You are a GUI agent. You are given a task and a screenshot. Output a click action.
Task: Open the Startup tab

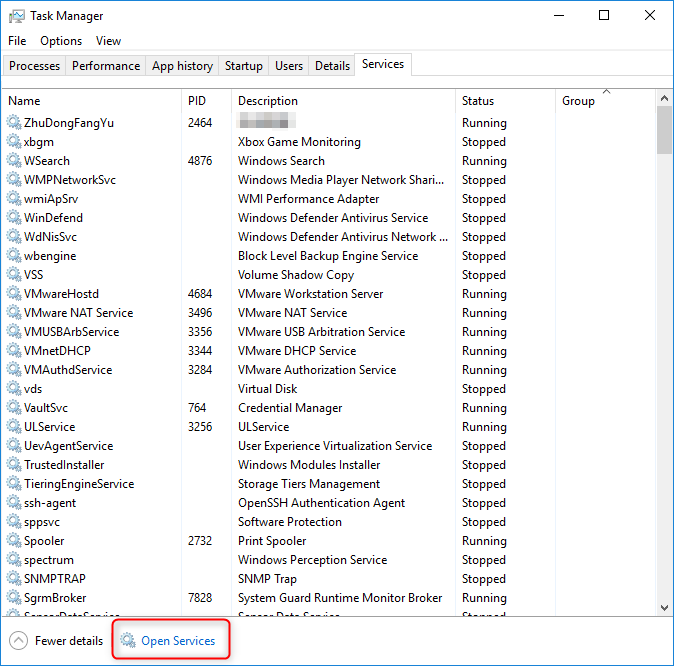pos(243,66)
